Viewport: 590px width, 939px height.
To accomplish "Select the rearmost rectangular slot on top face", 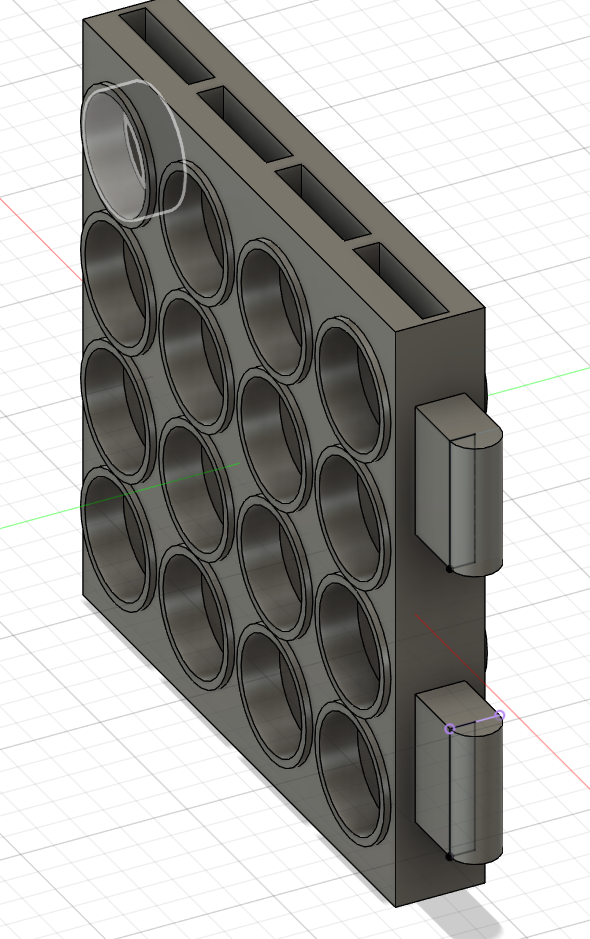I will click(x=167, y=44).
